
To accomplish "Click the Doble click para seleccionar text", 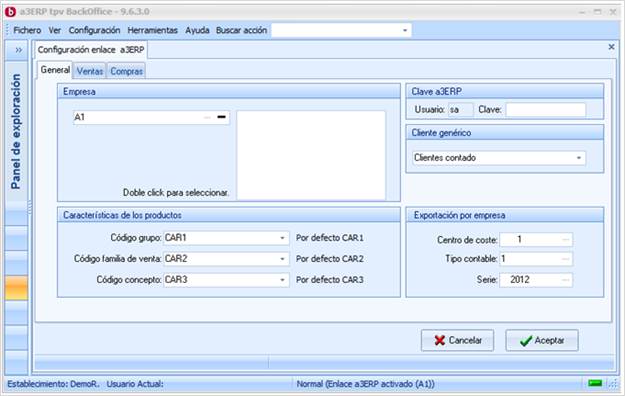I will pyautogui.click(x=176, y=193).
